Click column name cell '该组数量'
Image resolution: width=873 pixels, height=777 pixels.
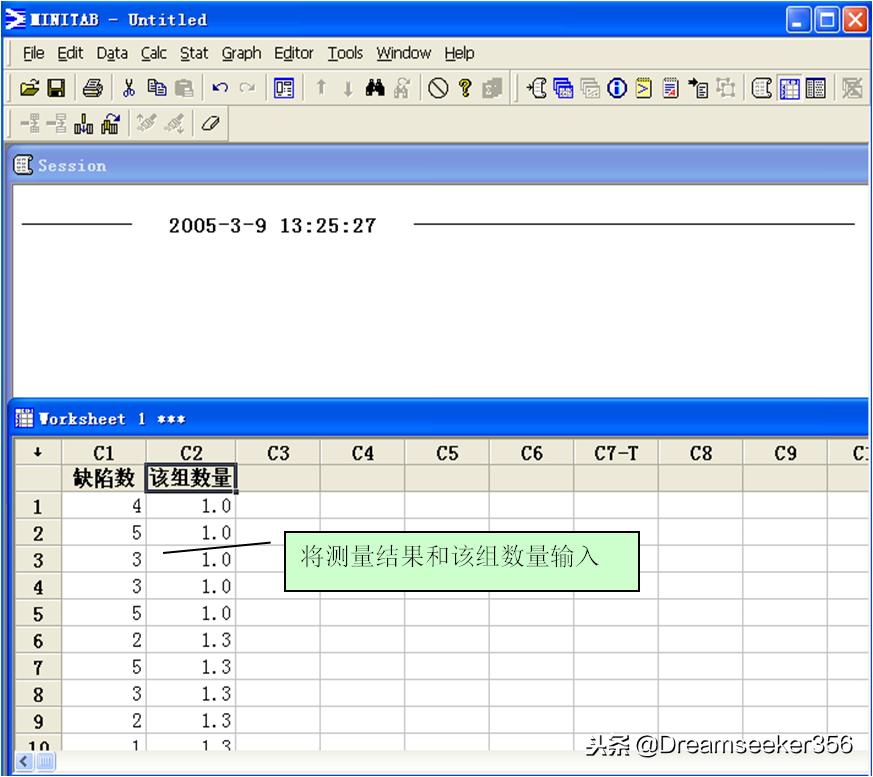pos(191,478)
